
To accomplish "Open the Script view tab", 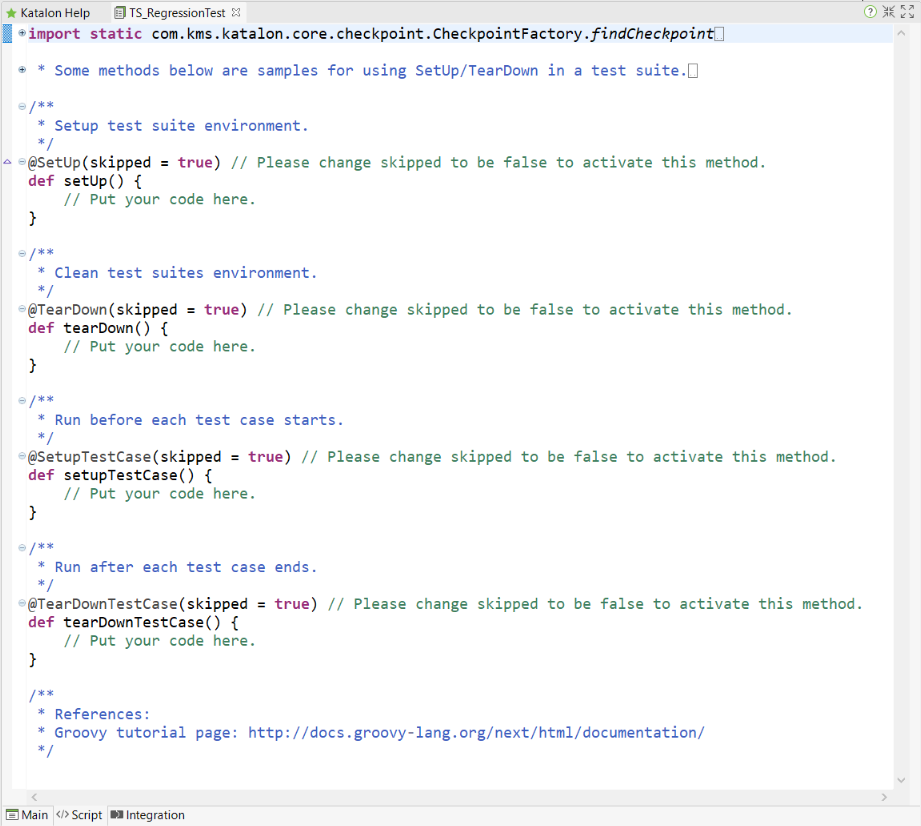I will coord(79,815).
